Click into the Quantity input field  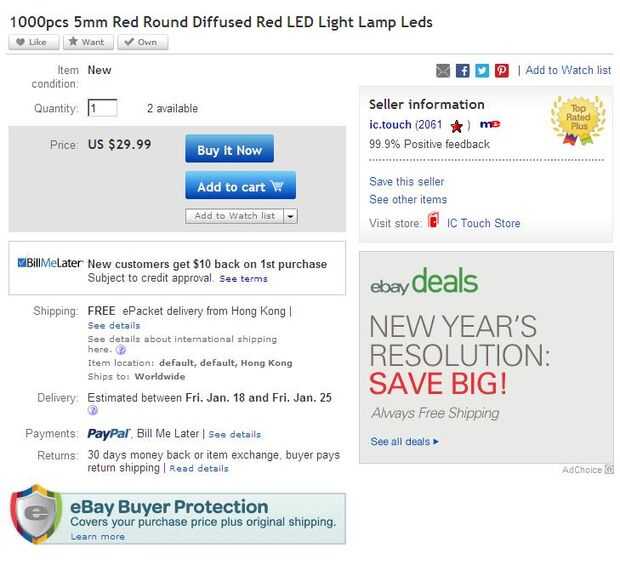[x=102, y=108]
